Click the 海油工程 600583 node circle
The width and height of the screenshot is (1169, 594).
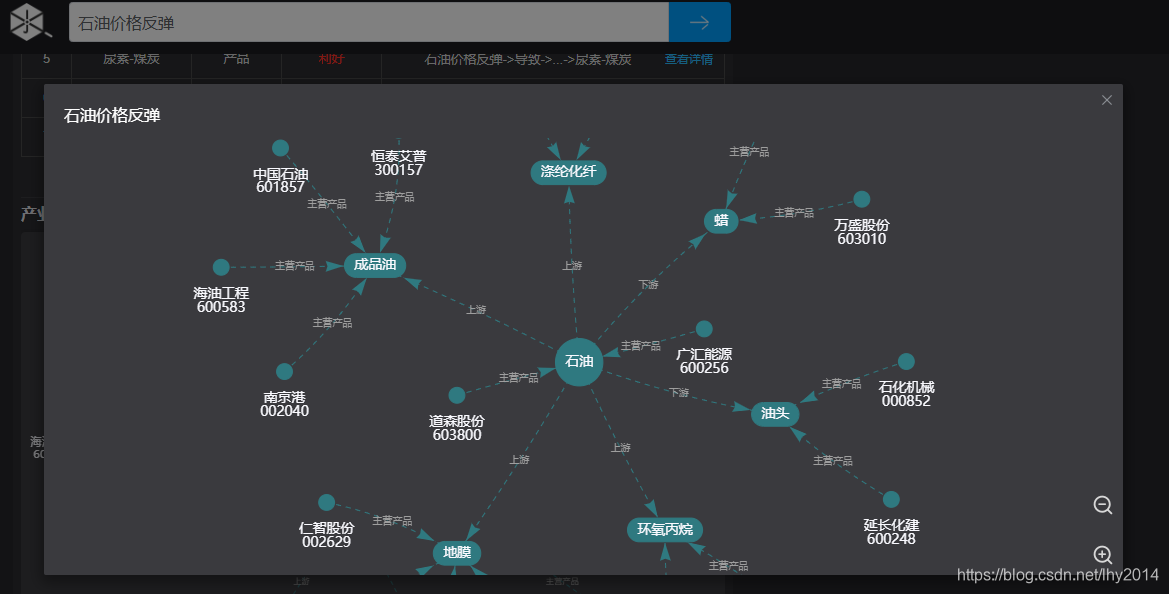point(221,267)
